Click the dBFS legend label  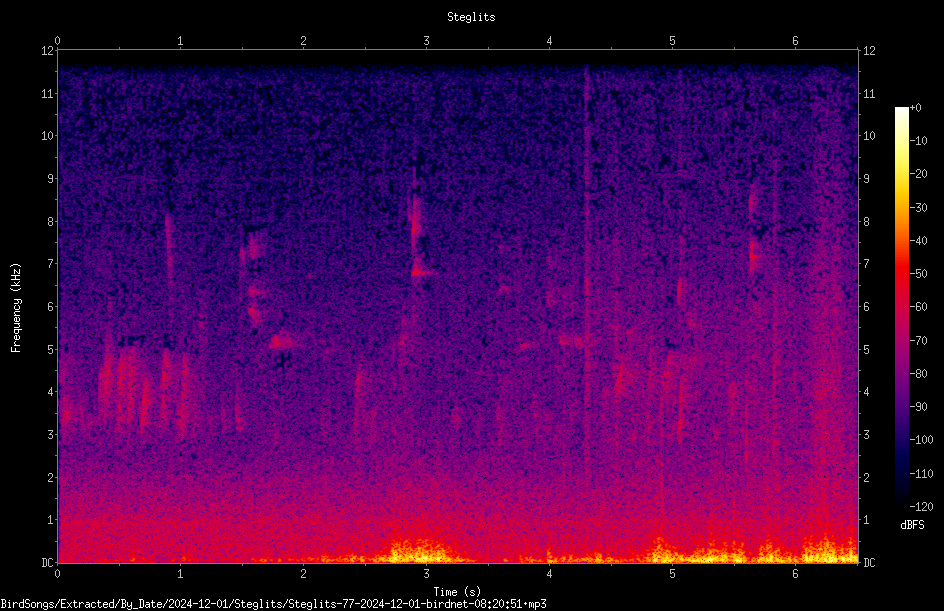912,525
